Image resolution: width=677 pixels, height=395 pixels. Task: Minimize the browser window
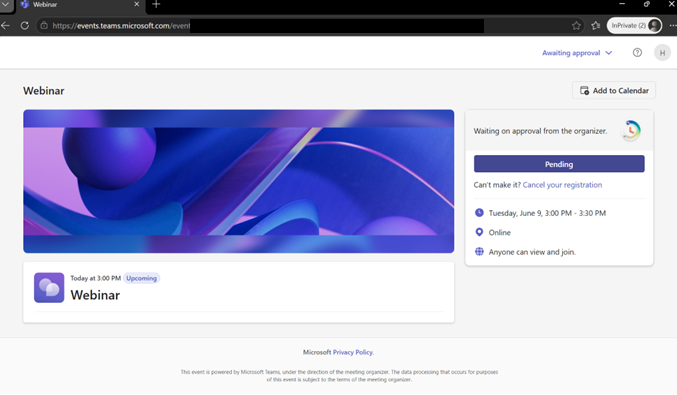(x=622, y=4)
